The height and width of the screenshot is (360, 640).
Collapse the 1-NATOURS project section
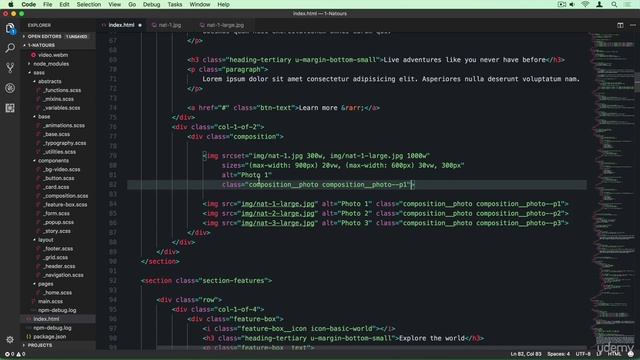[x=58, y=45]
